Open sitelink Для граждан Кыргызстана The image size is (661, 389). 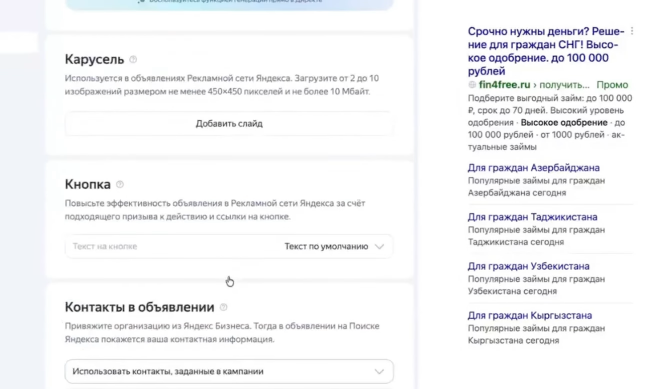coord(529,315)
